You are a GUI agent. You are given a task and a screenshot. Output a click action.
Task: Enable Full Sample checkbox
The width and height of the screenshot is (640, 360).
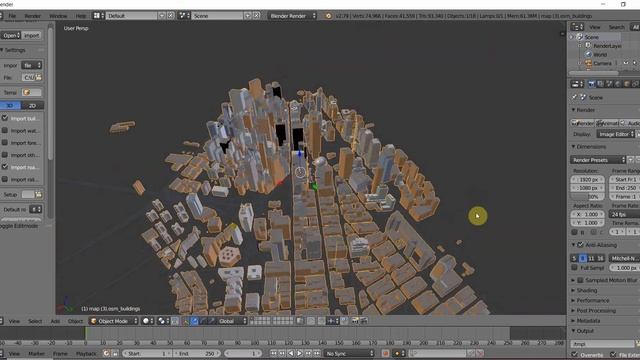pyautogui.click(x=574, y=268)
